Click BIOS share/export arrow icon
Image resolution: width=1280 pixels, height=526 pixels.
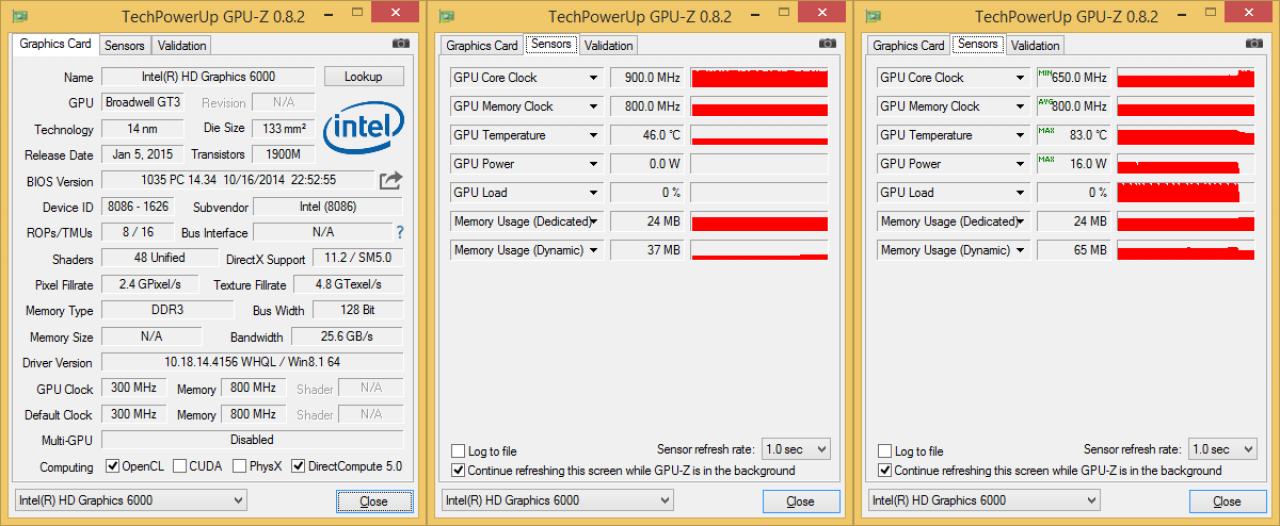point(391,180)
